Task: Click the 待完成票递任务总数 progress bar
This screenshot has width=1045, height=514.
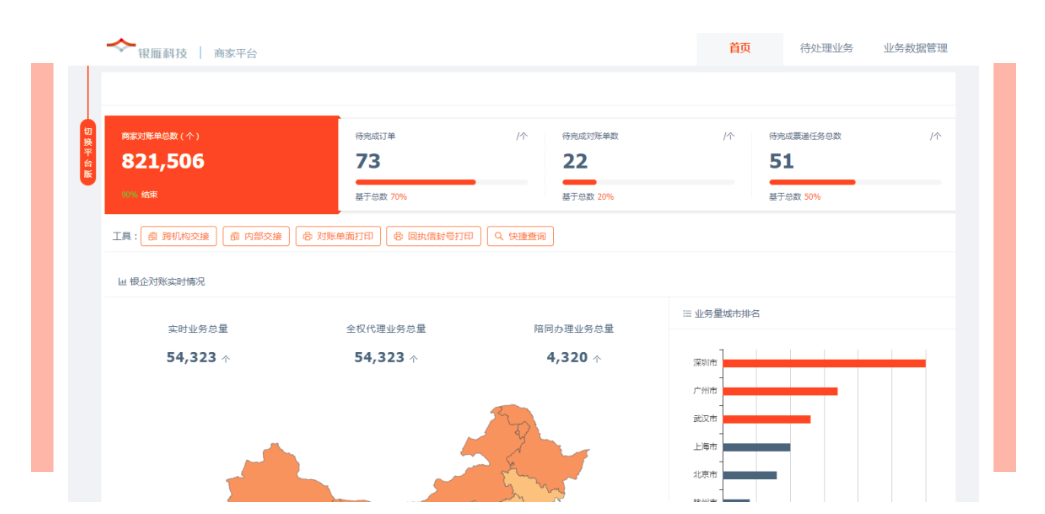Action: [x=855, y=182]
